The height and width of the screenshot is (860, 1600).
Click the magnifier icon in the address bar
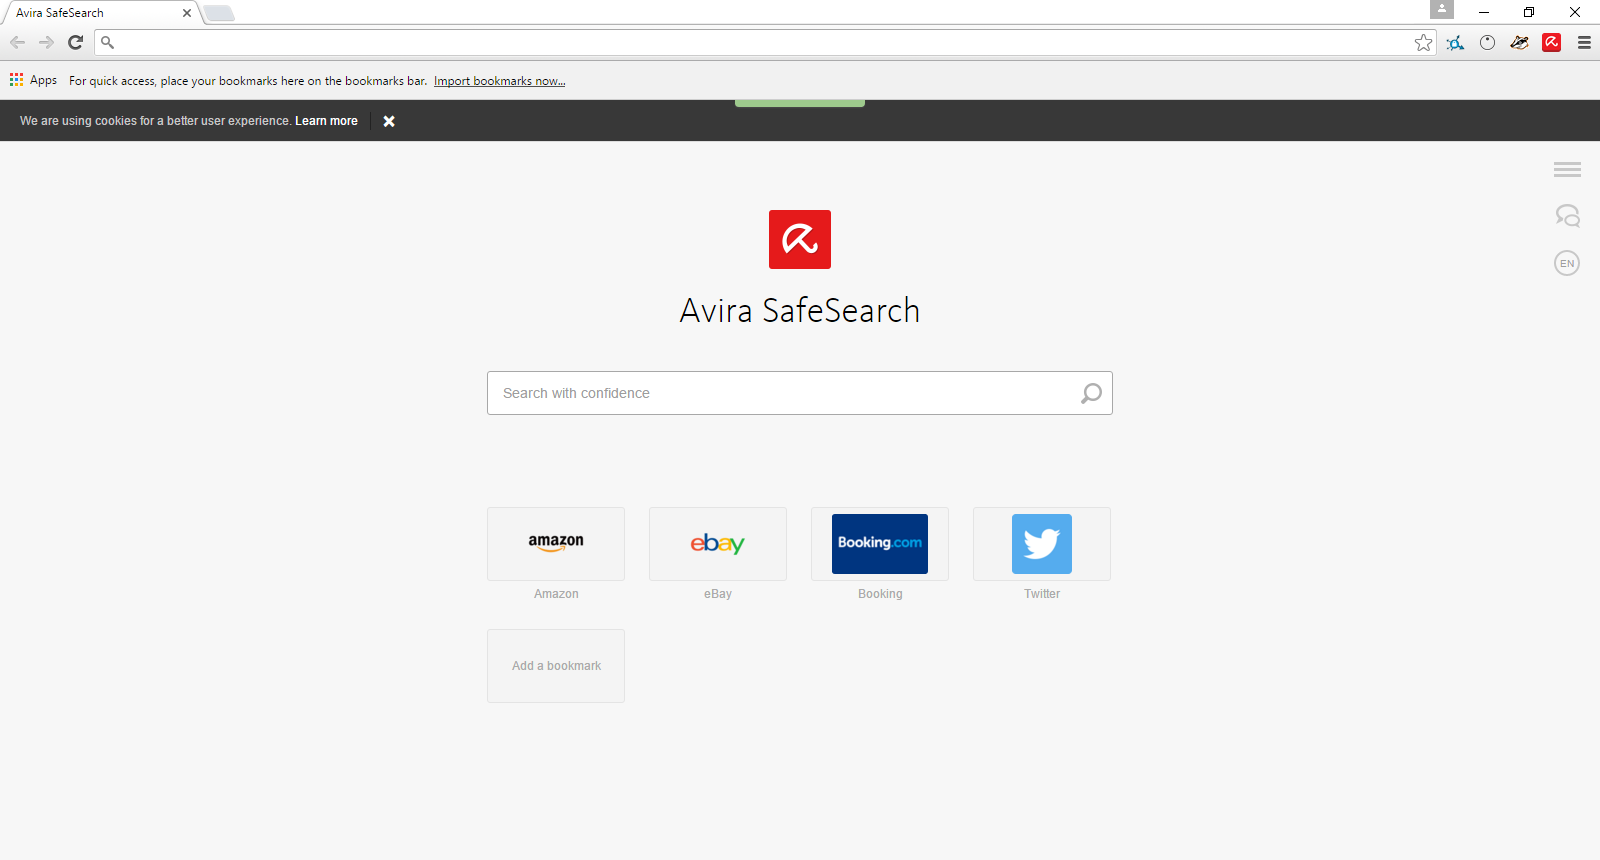pos(108,42)
